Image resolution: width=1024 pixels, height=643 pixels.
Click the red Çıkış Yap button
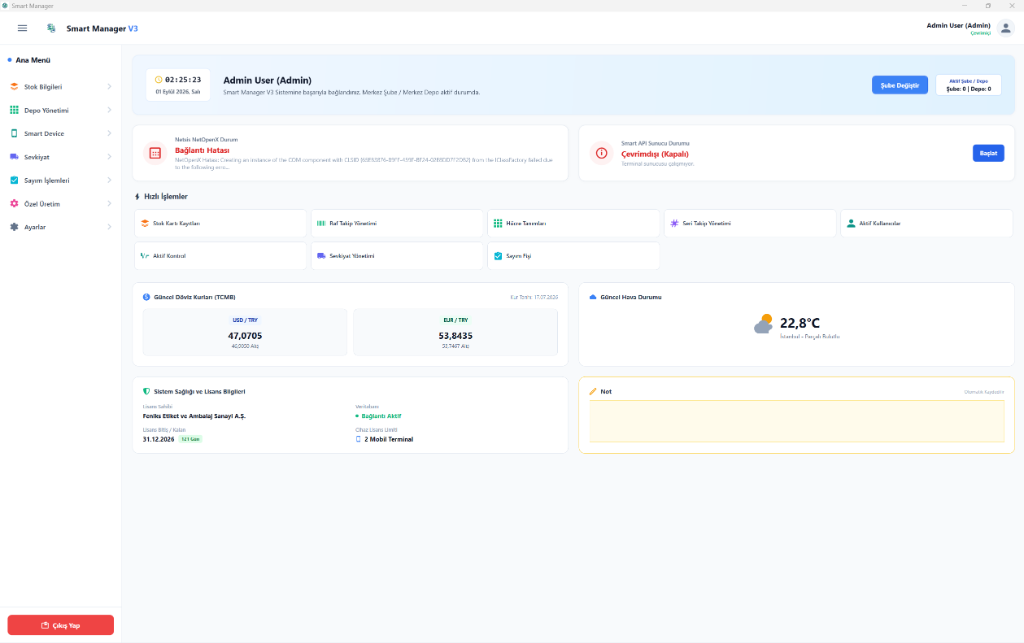click(x=61, y=625)
